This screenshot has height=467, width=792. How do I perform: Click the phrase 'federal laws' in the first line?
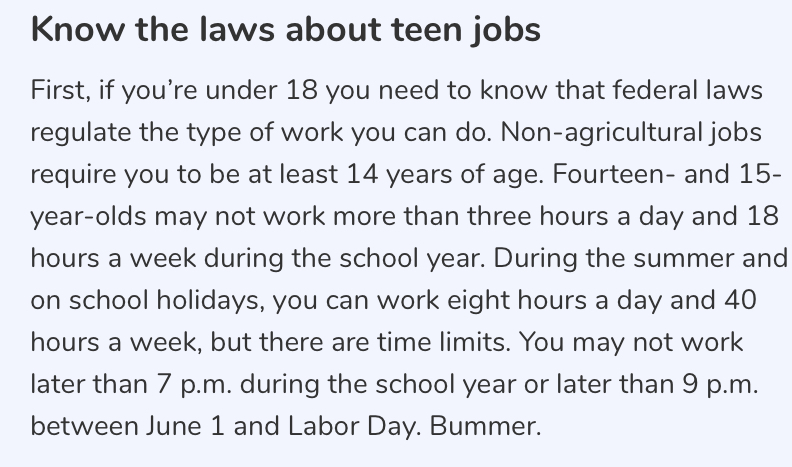click(687, 90)
